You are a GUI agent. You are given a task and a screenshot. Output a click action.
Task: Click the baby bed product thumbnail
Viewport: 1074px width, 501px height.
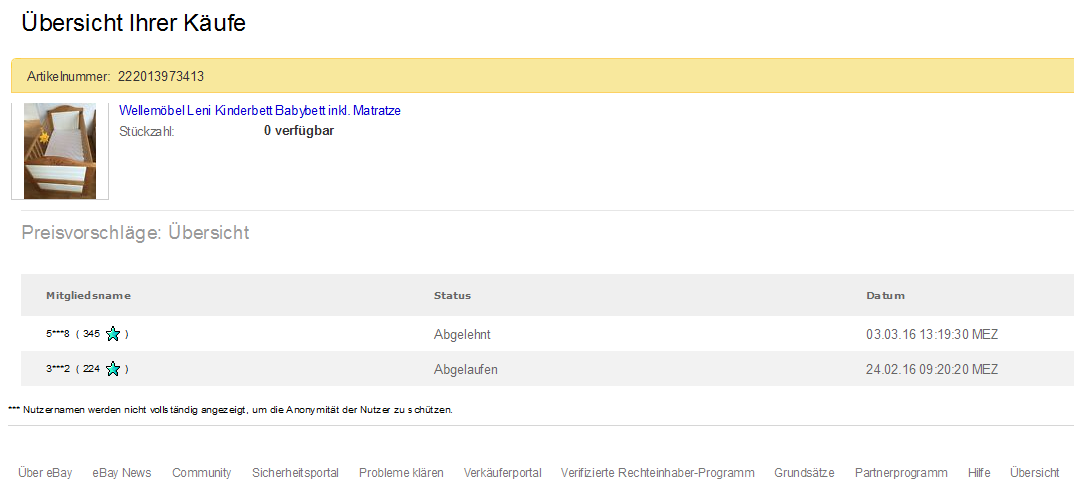click(x=60, y=151)
